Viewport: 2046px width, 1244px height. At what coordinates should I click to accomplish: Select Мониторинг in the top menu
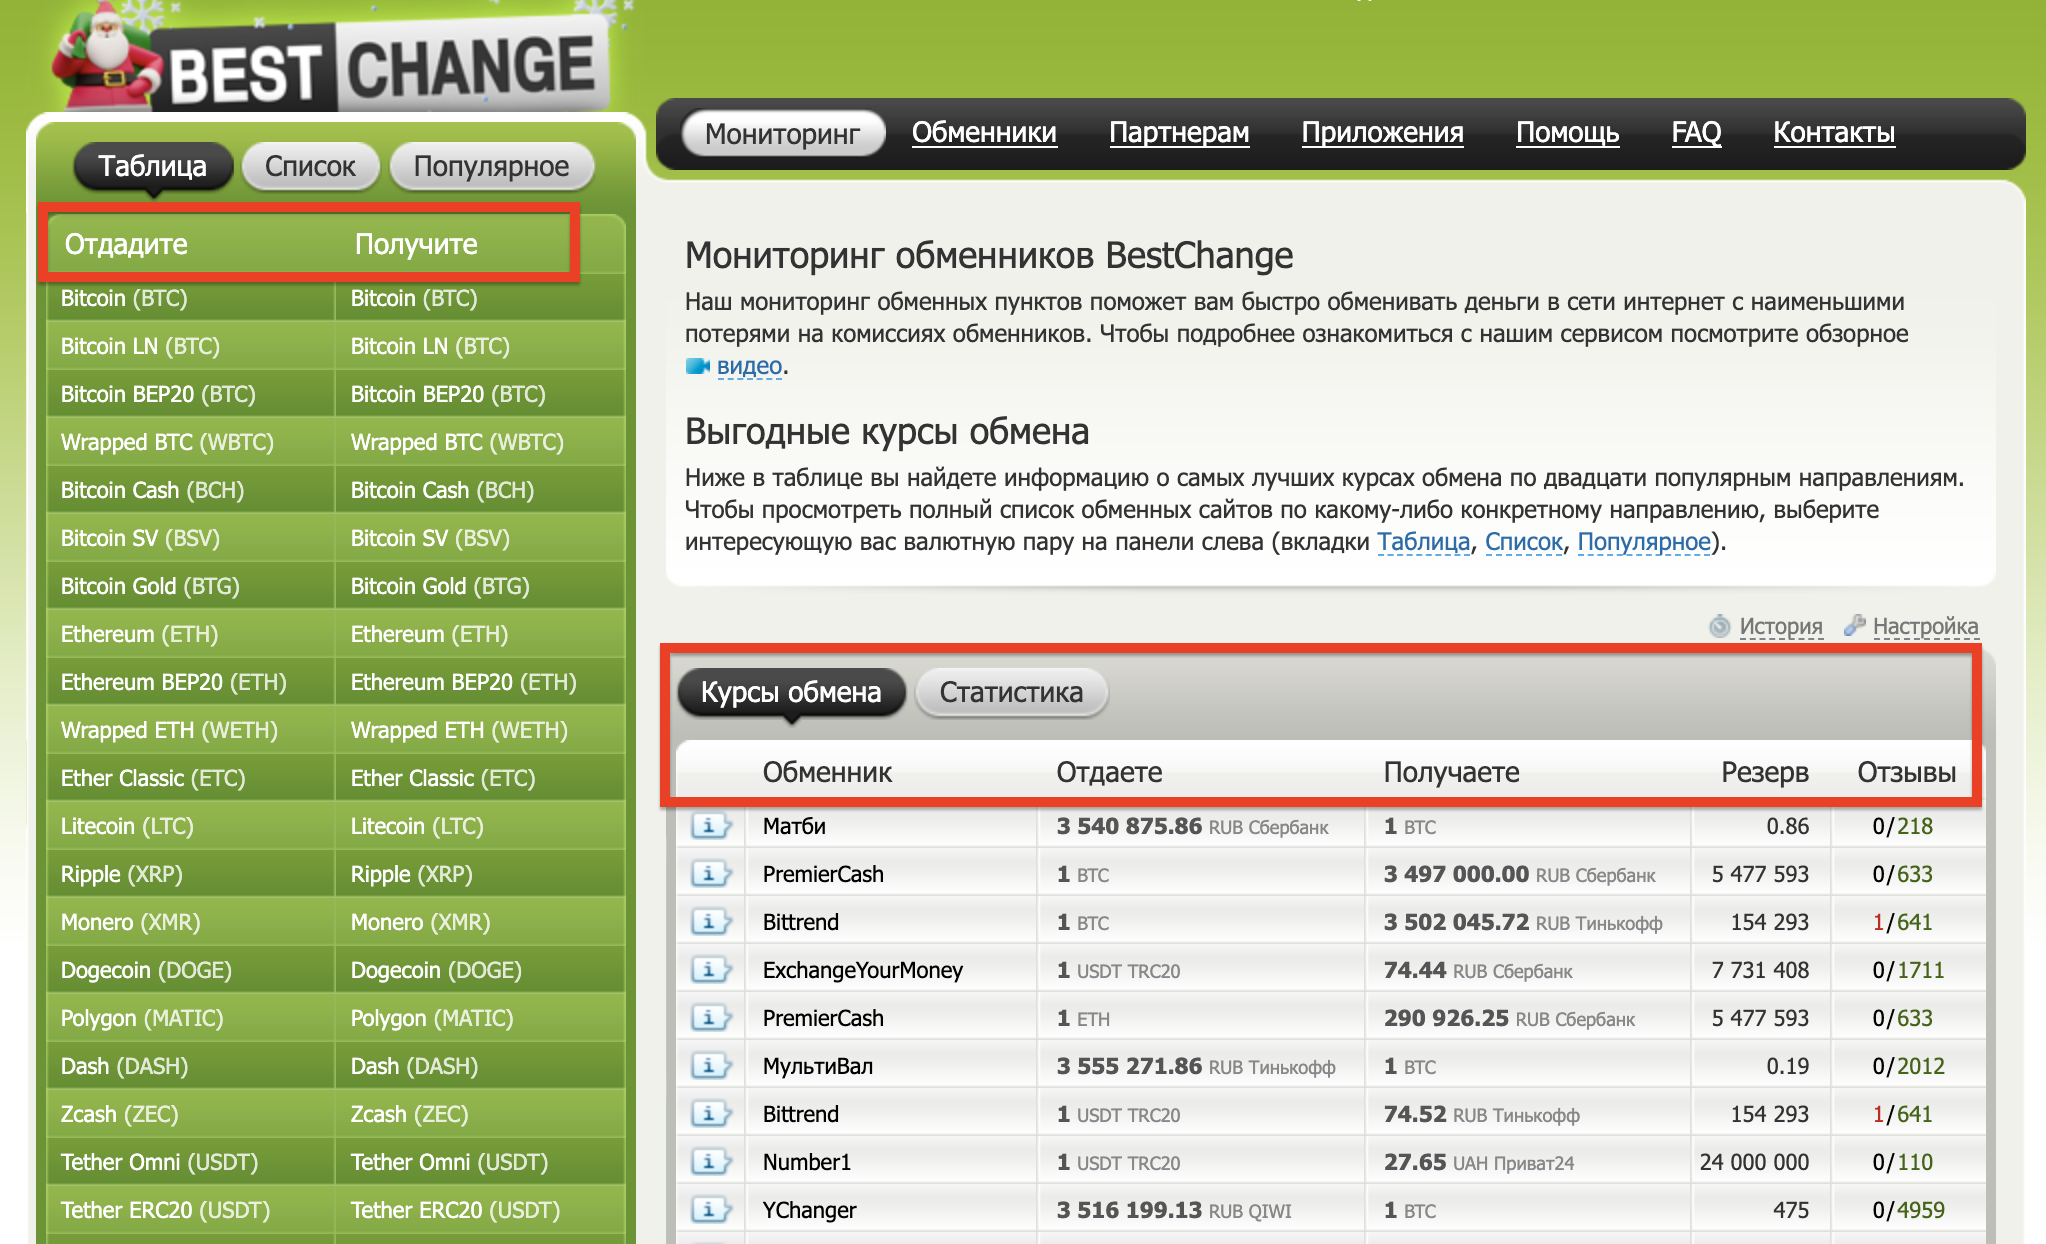(783, 133)
